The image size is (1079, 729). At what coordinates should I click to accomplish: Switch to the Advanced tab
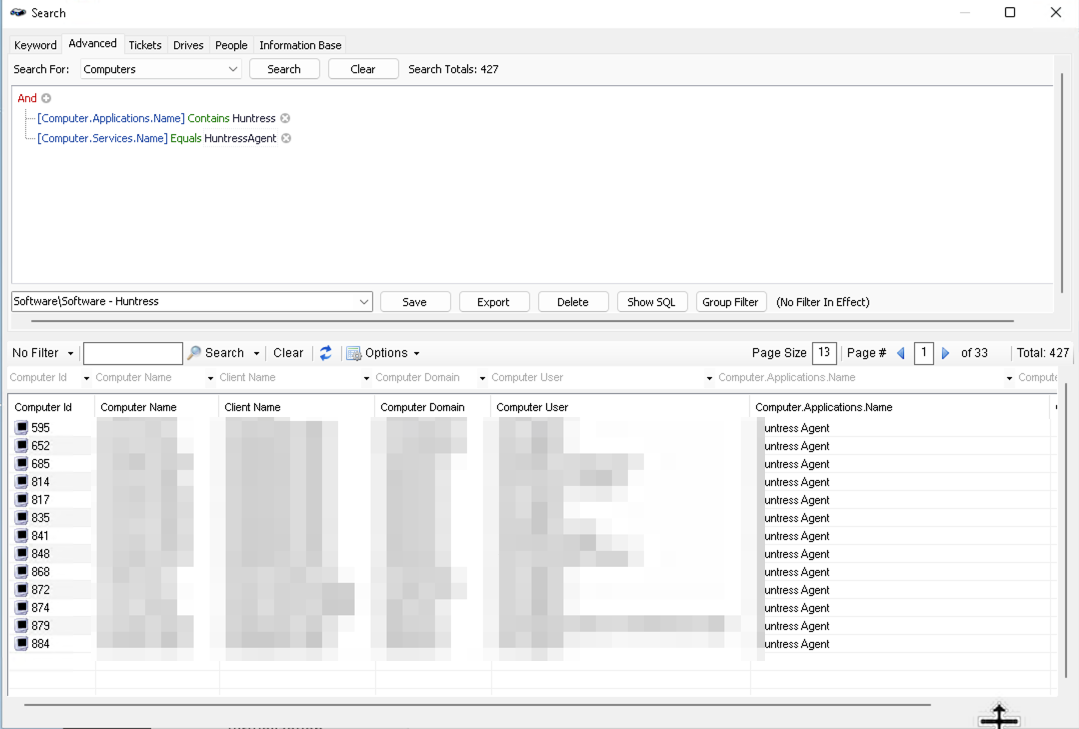(92, 43)
